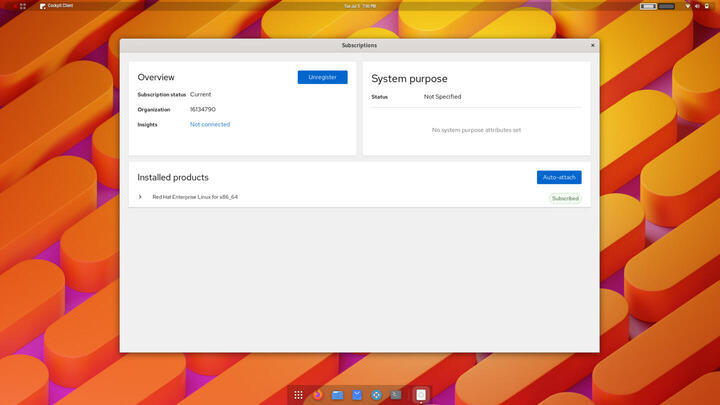Launch Terminal from the dock
This screenshot has width=720, height=405.
(396, 395)
